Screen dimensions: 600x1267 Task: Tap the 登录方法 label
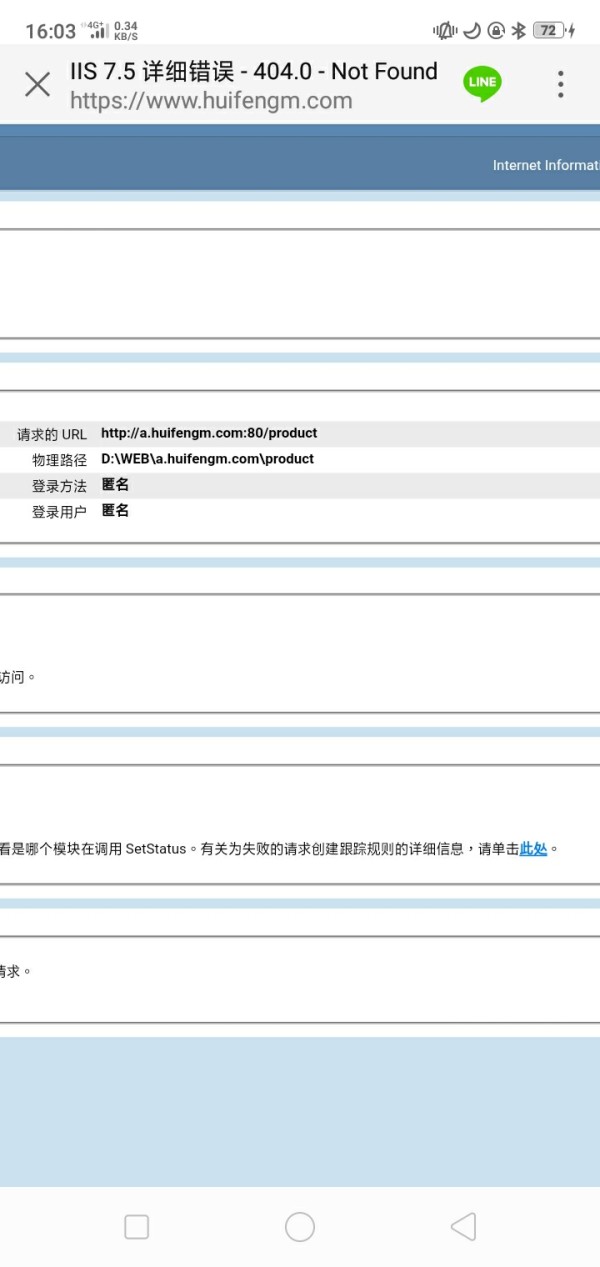[59, 486]
